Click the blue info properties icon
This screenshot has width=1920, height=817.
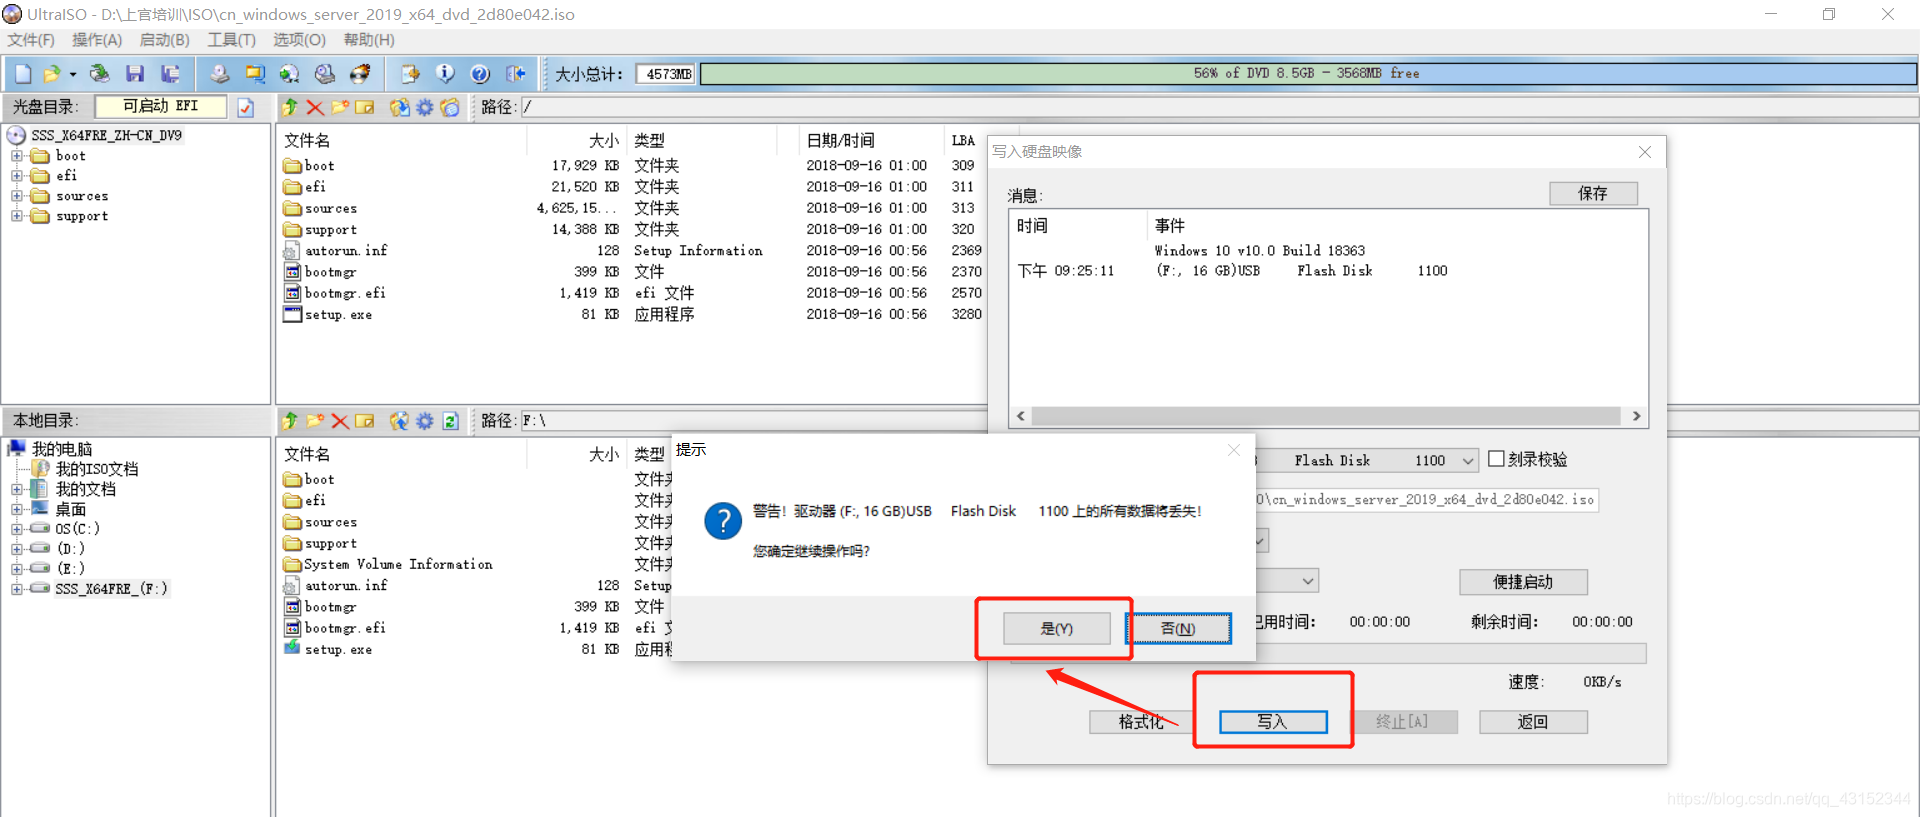point(445,74)
